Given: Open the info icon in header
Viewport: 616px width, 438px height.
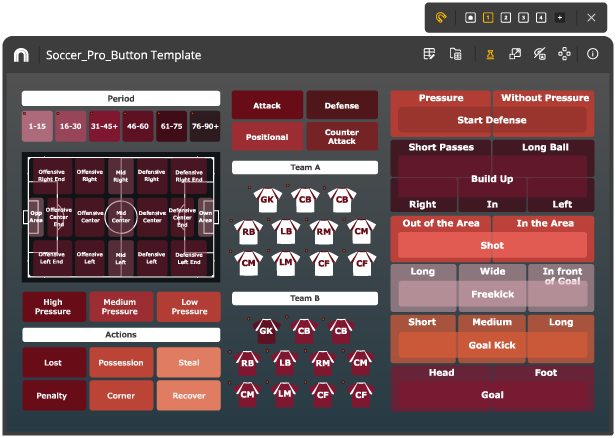Looking at the screenshot, I should (x=593, y=54).
